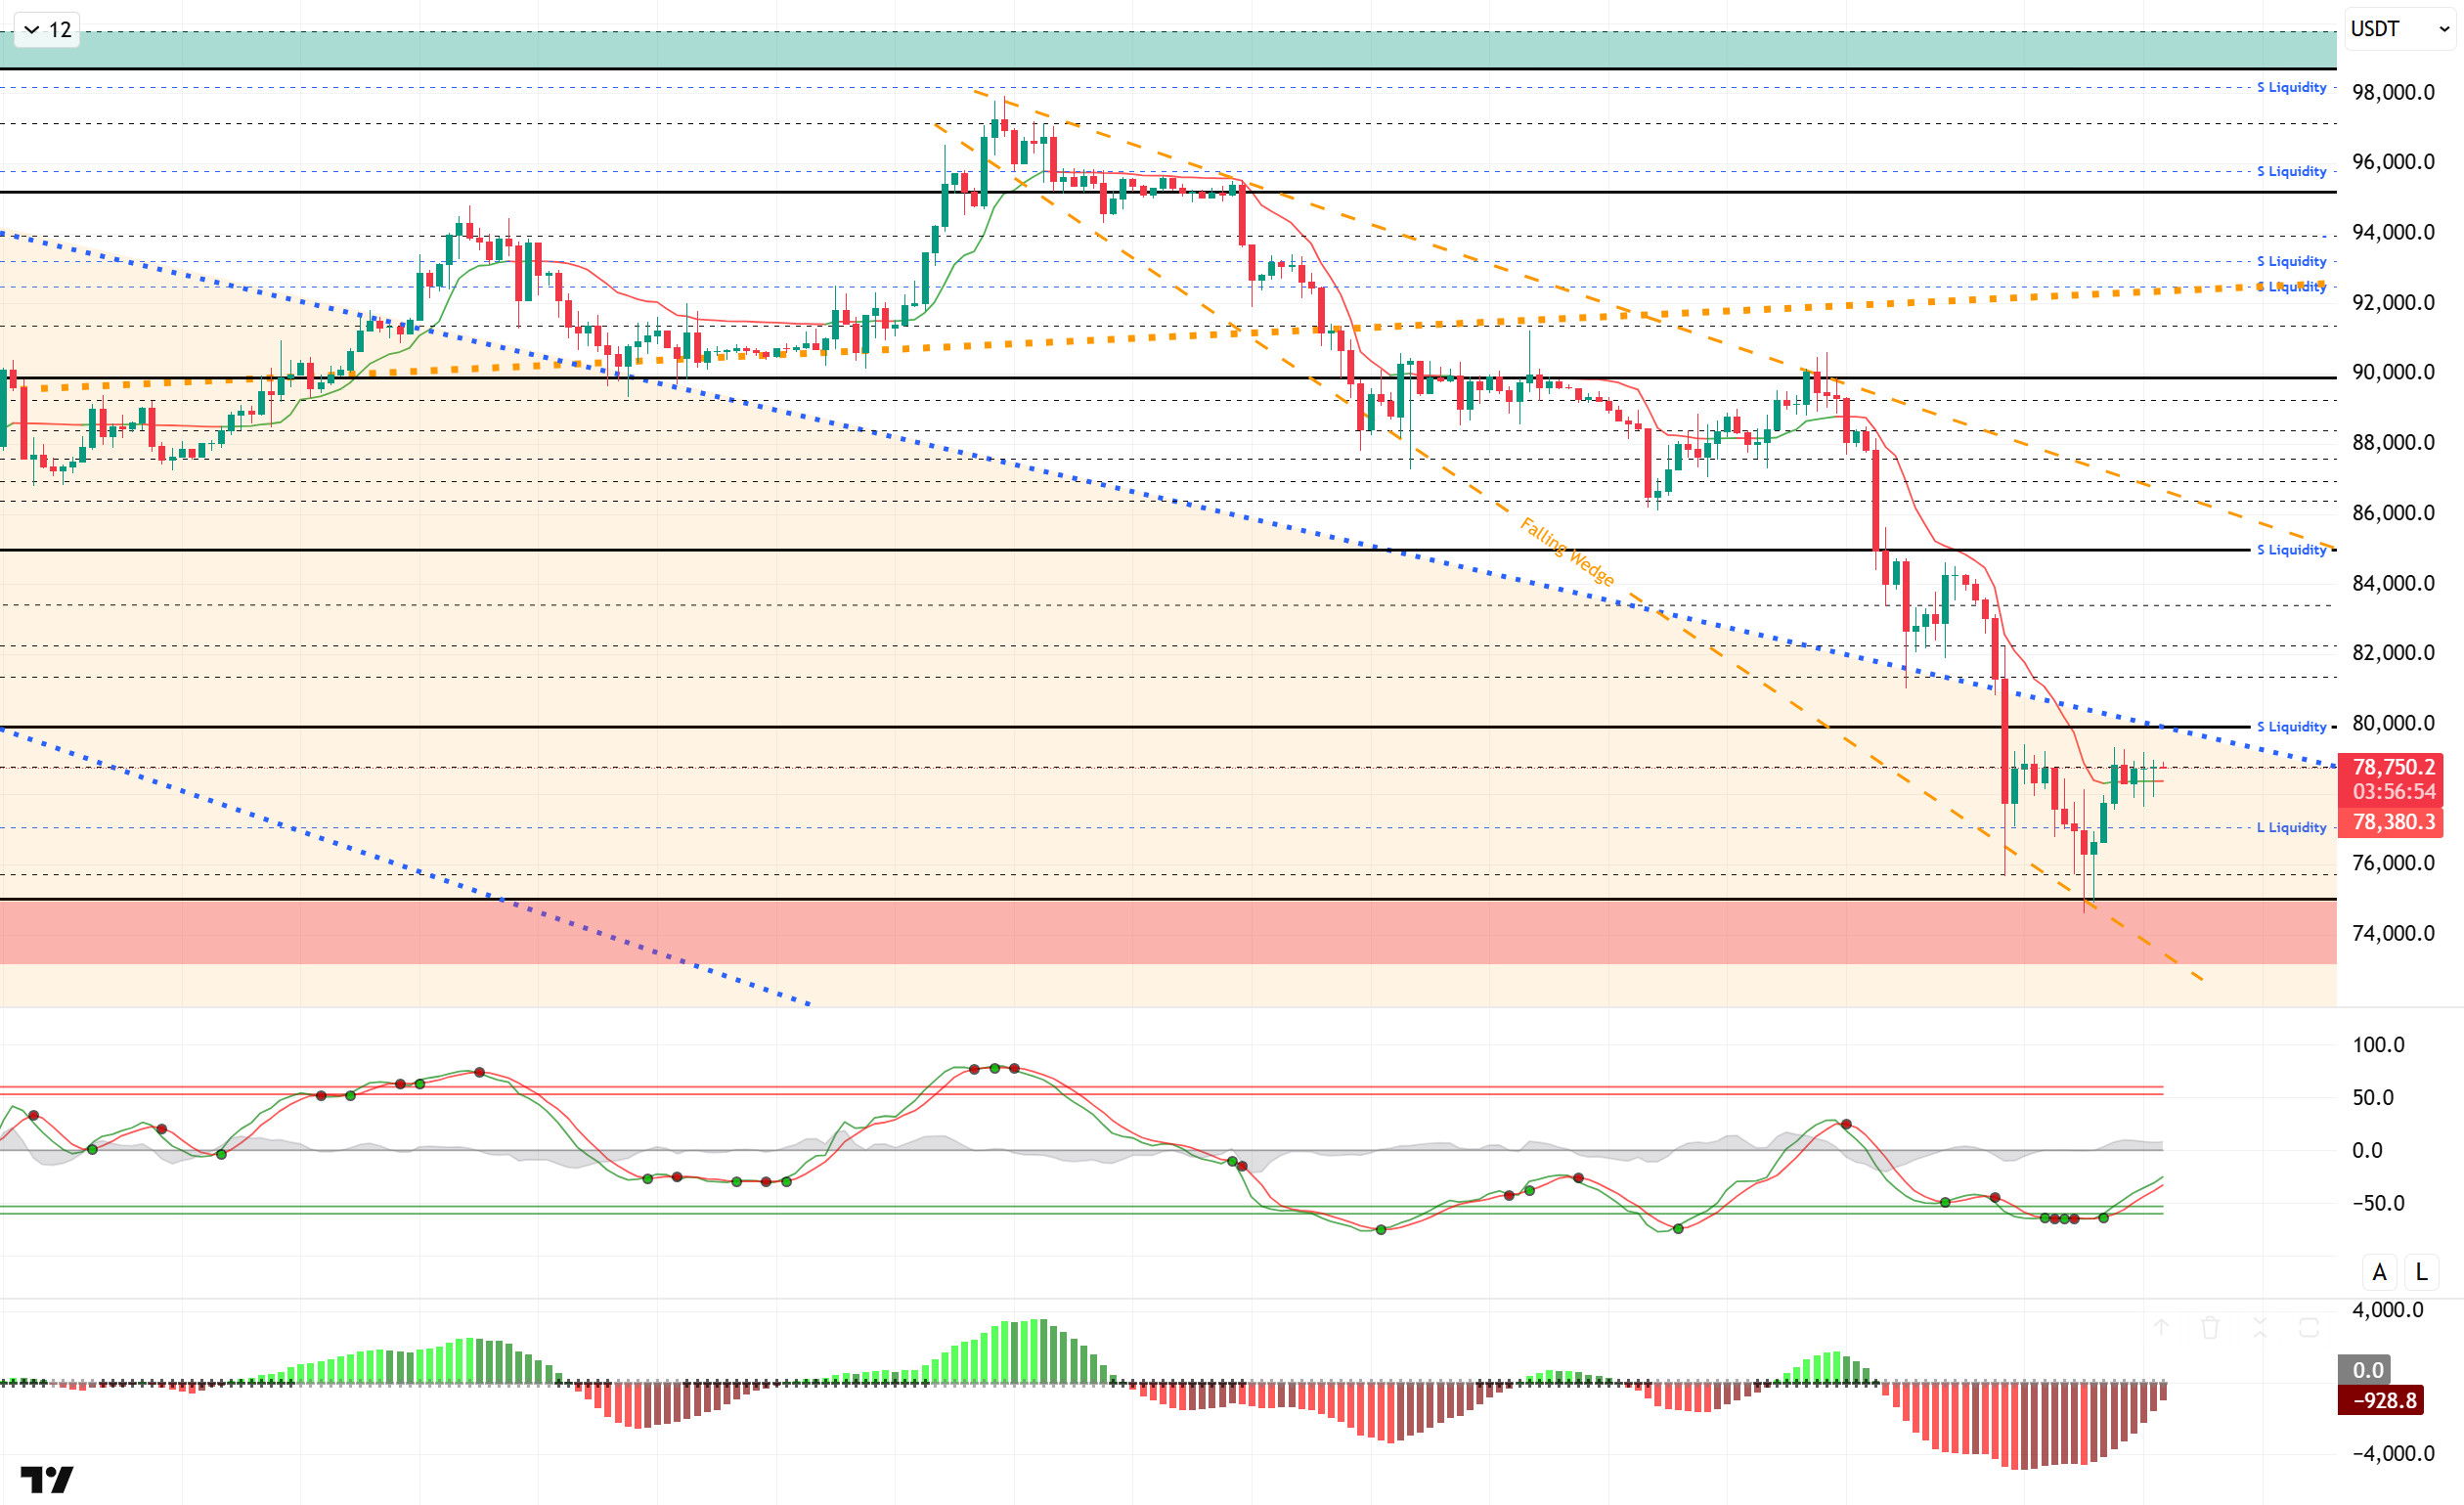
Task: Click the TradingView logo
Action: [47, 1478]
